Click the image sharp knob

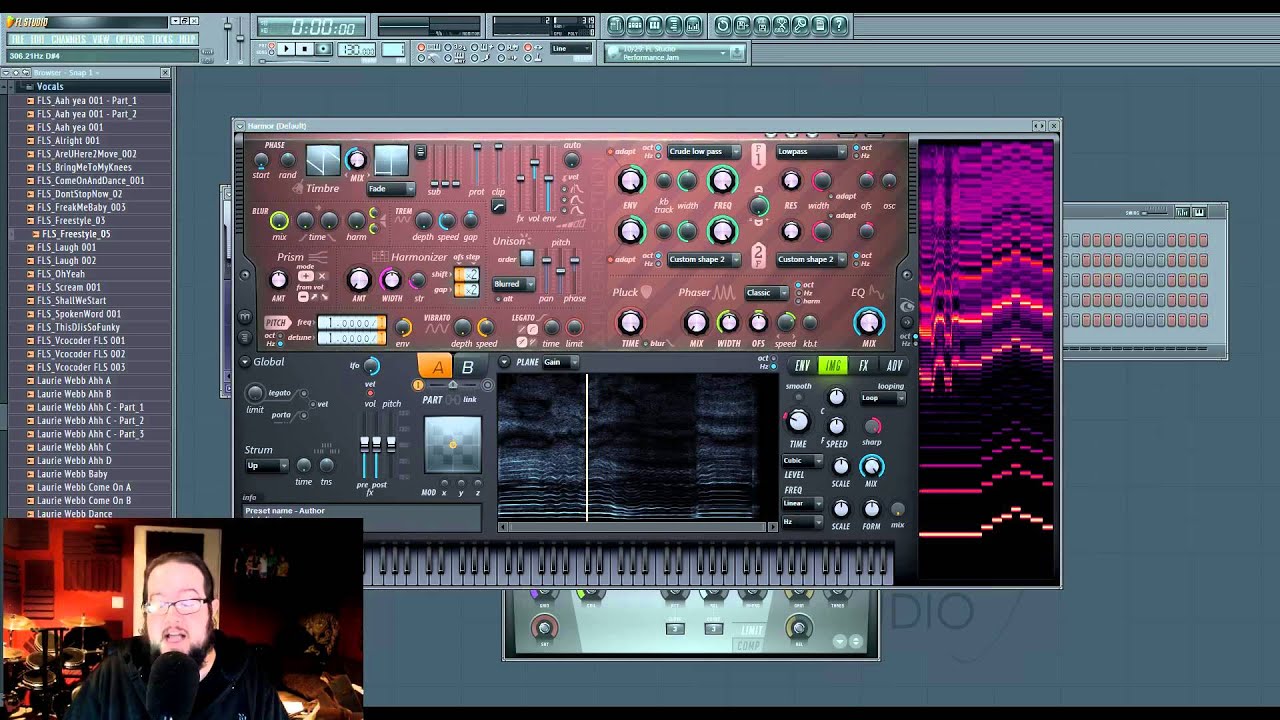click(x=872, y=426)
